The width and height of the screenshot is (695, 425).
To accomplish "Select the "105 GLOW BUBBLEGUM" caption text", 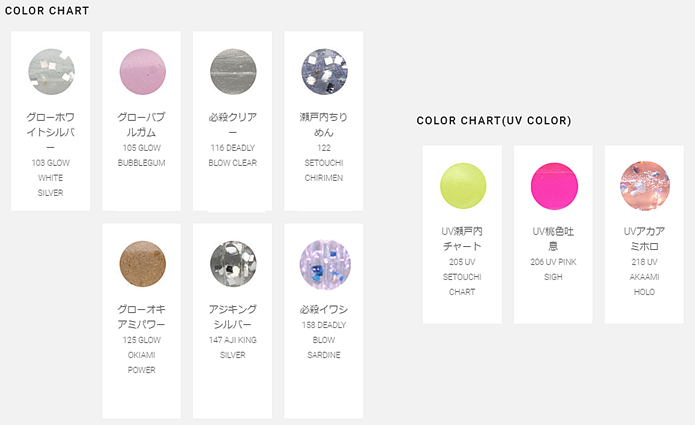I will coord(141,155).
